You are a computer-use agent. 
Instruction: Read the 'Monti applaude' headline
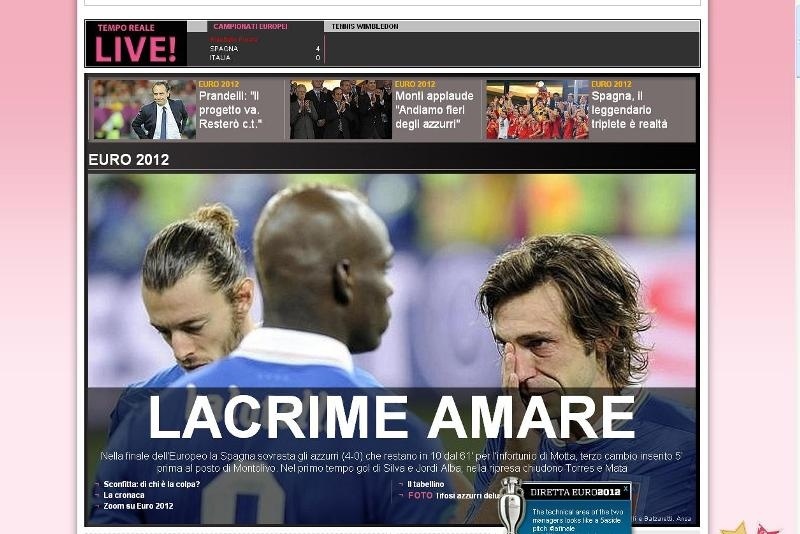pyautogui.click(x=434, y=110)
